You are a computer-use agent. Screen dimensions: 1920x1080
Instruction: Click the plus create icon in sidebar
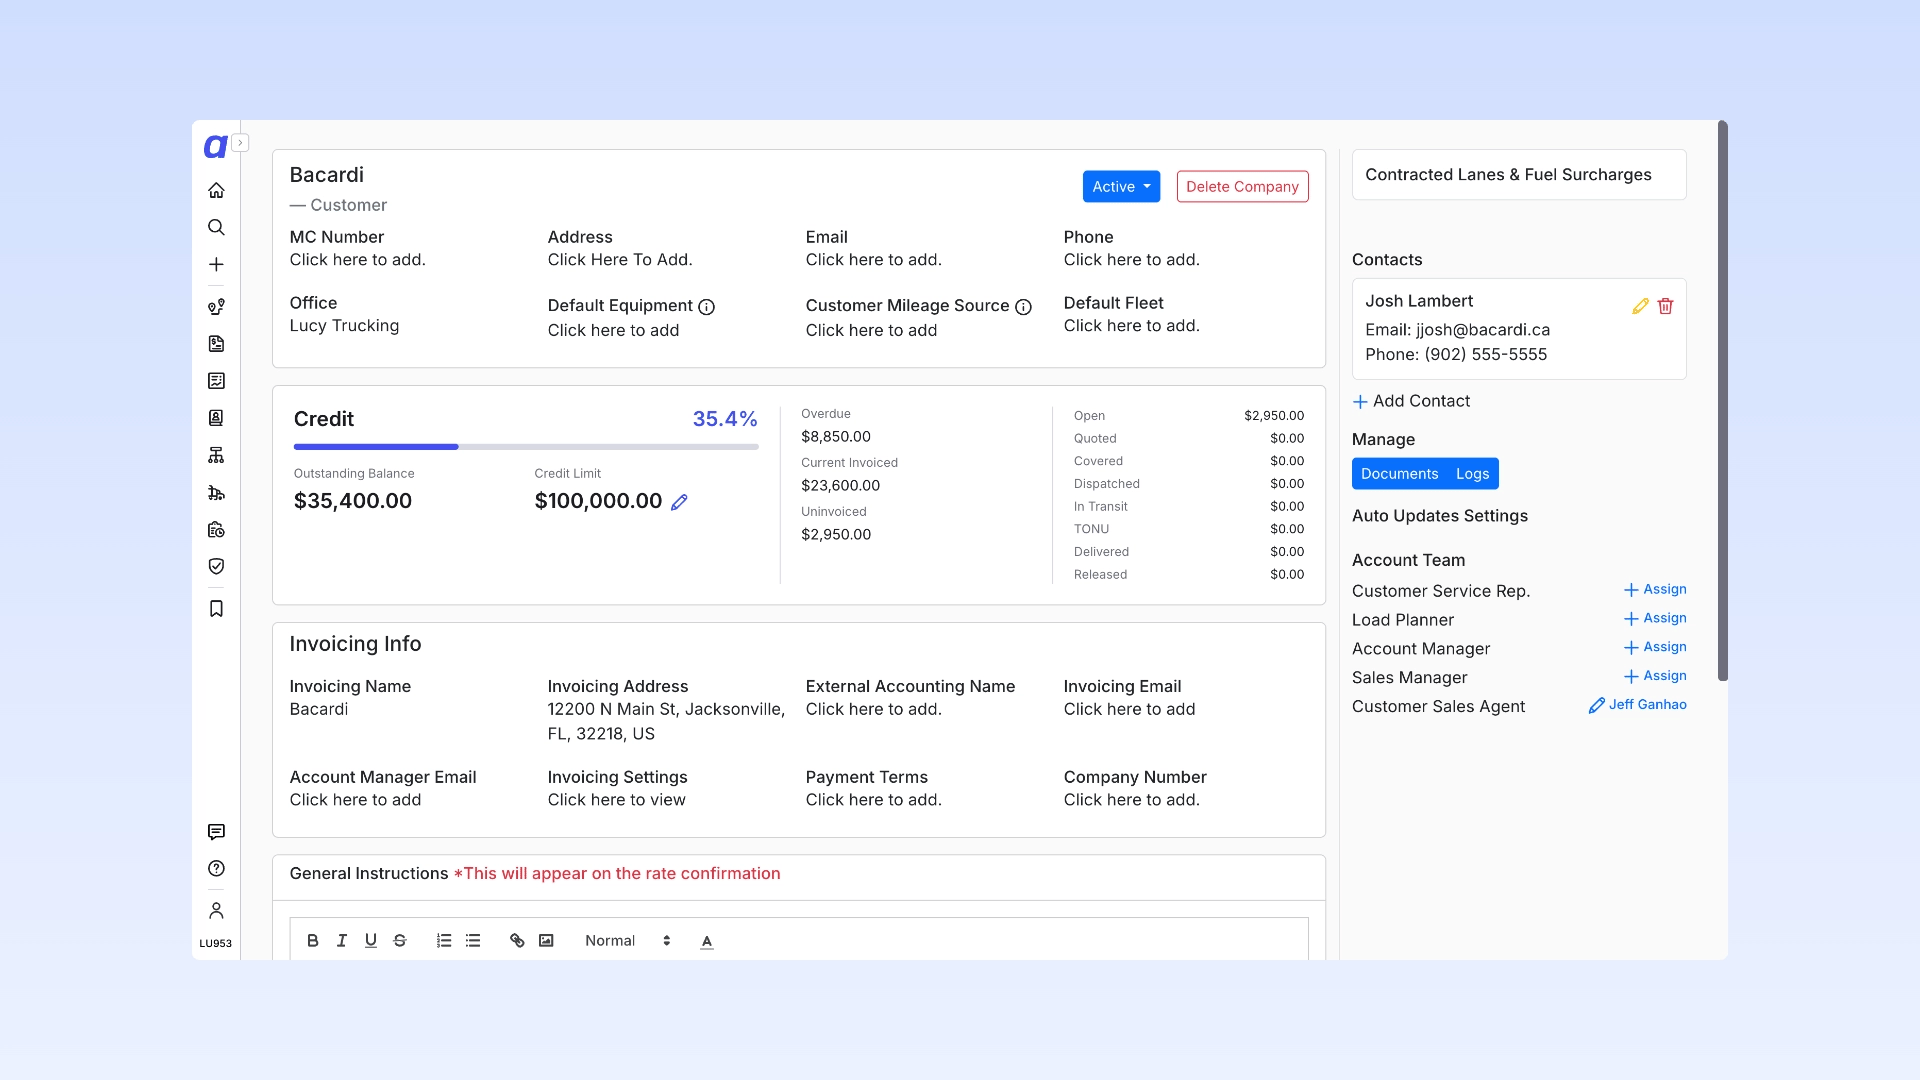[216, 264]
